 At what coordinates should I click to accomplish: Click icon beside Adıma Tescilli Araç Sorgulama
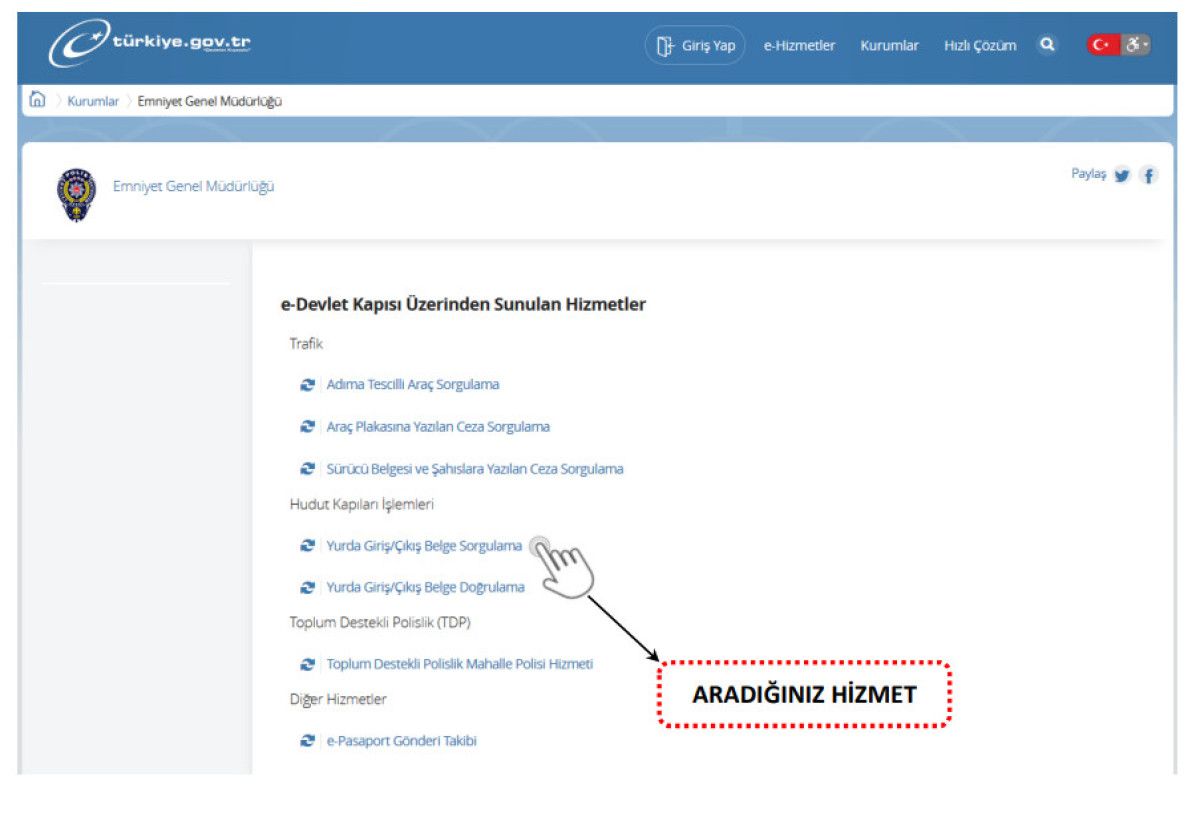[x=308, y=385]
